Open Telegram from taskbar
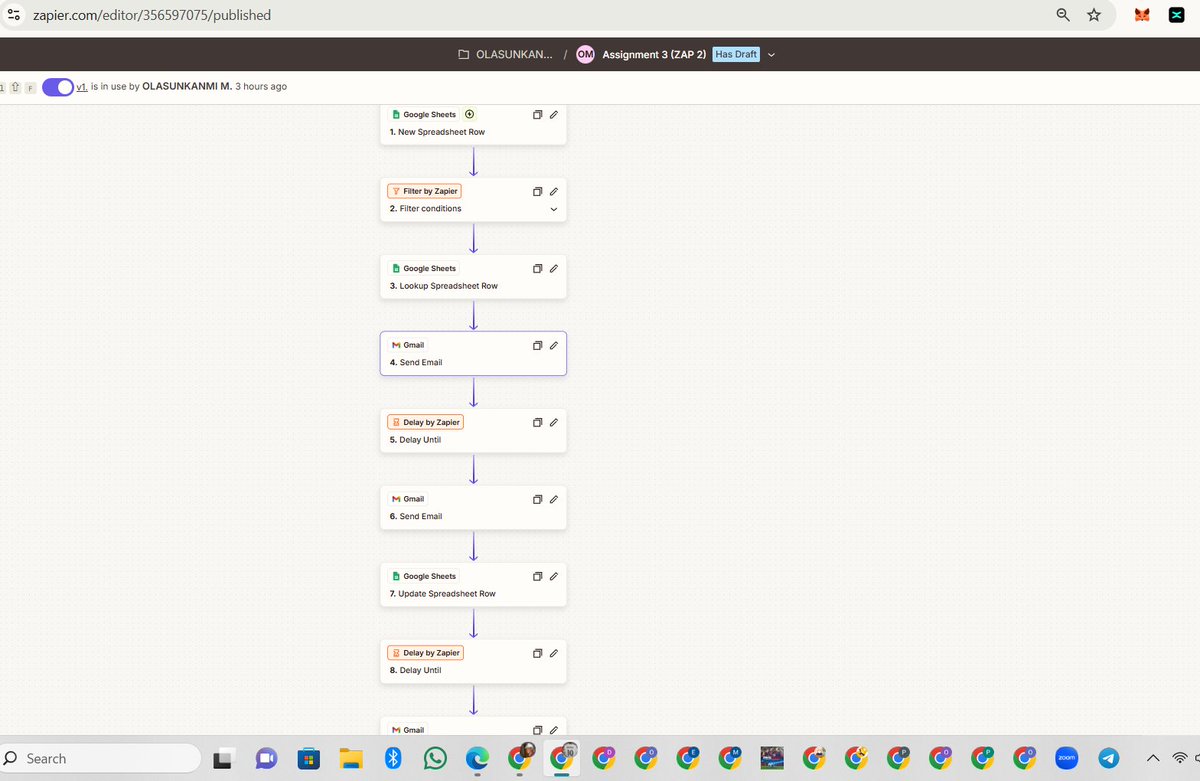The height and width of the screenshot is (781, 1200). pos(1108,759)
